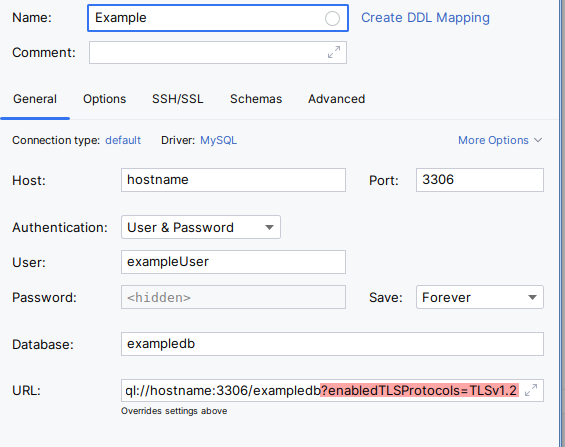Switch to the Options tab
Image resolution: width=565 pixels, height=447 pixels.
click(x=104, y=99)
